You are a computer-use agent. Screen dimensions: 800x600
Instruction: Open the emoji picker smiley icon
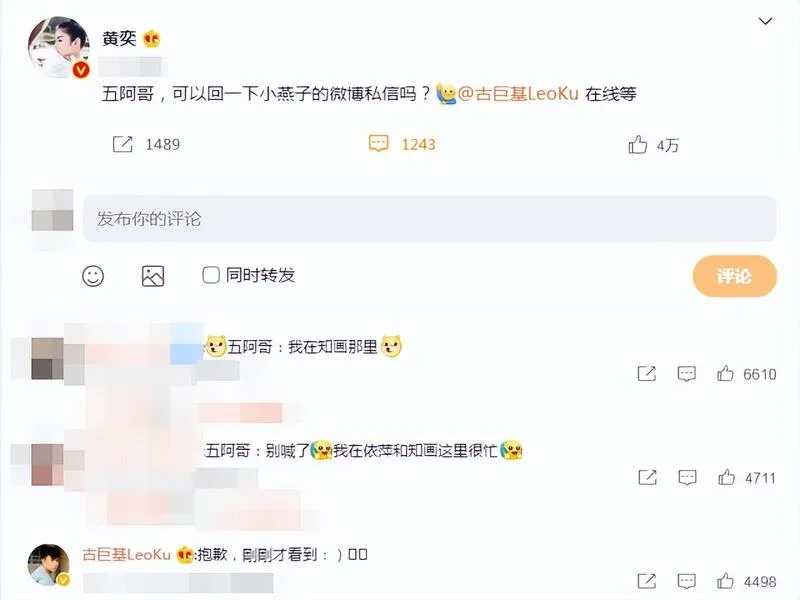tap(93, 276)
